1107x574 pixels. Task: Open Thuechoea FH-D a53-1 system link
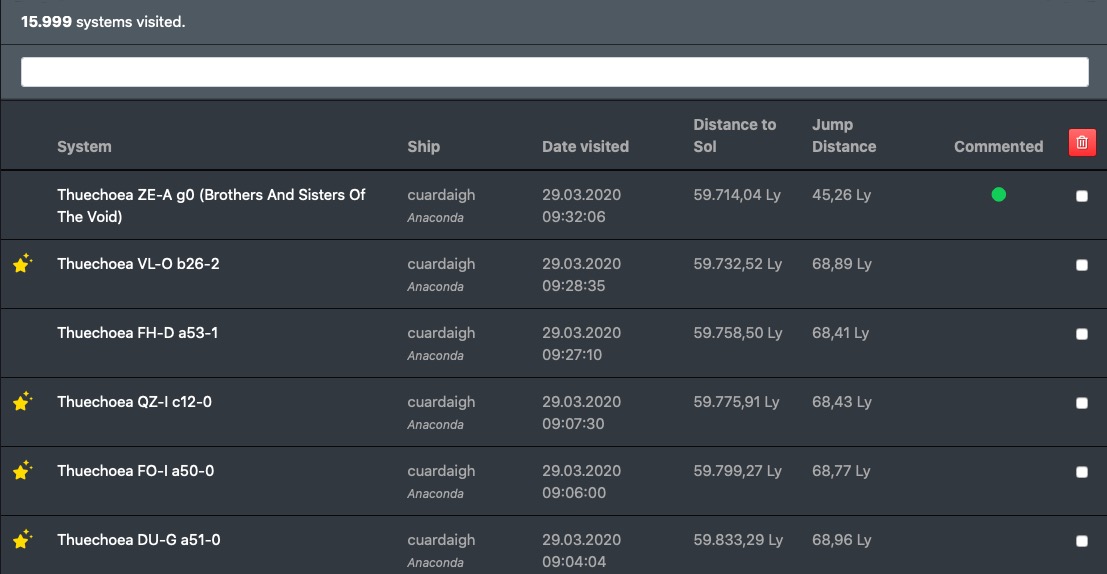[x=137, y=333]
